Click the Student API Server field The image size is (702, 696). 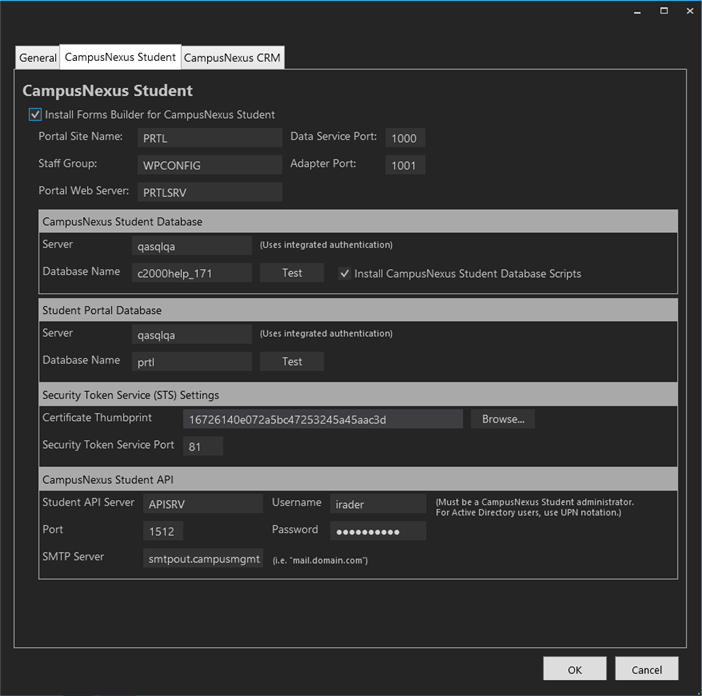click(203, 504)
